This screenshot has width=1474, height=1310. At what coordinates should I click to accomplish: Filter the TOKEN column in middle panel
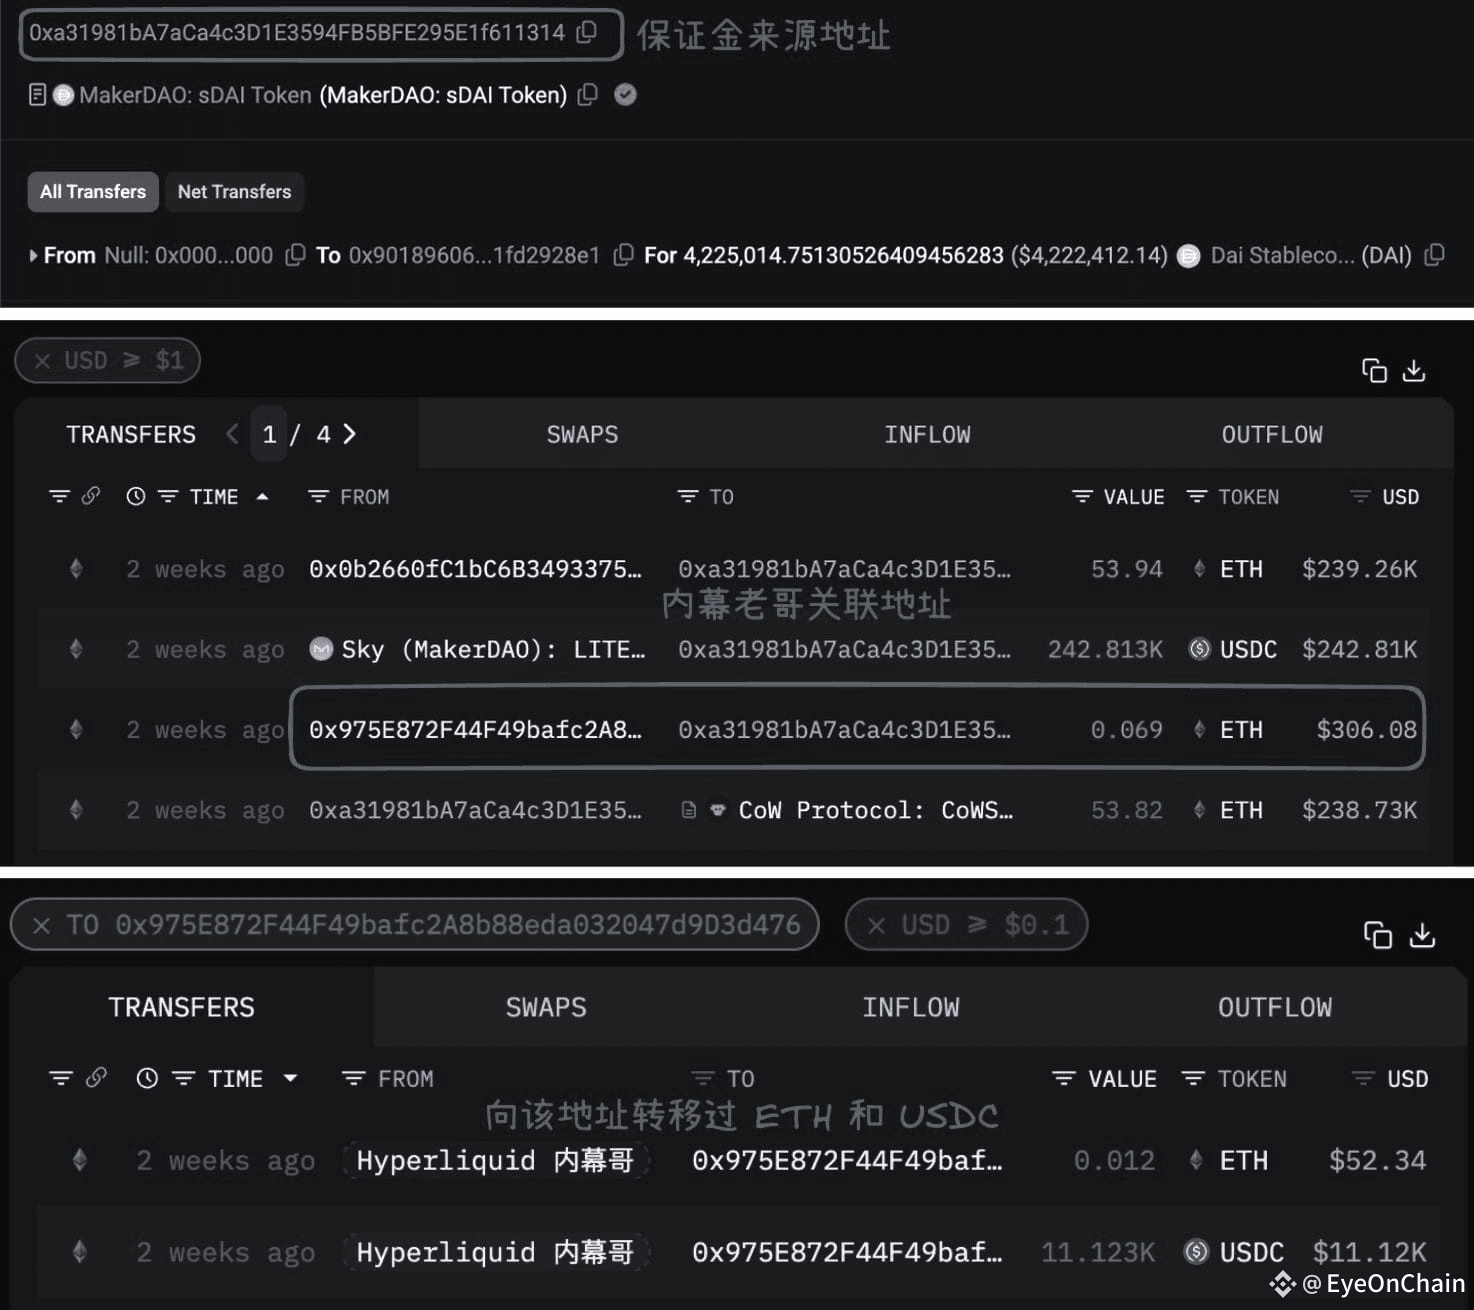point(1196,496)
